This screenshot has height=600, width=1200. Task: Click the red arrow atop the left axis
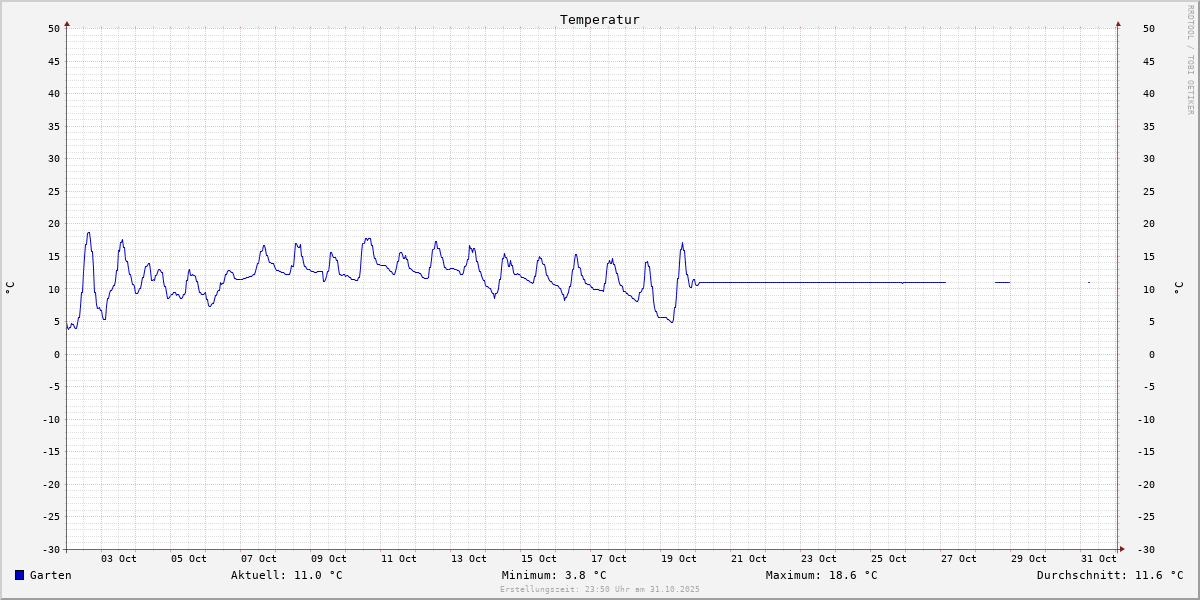67,23
